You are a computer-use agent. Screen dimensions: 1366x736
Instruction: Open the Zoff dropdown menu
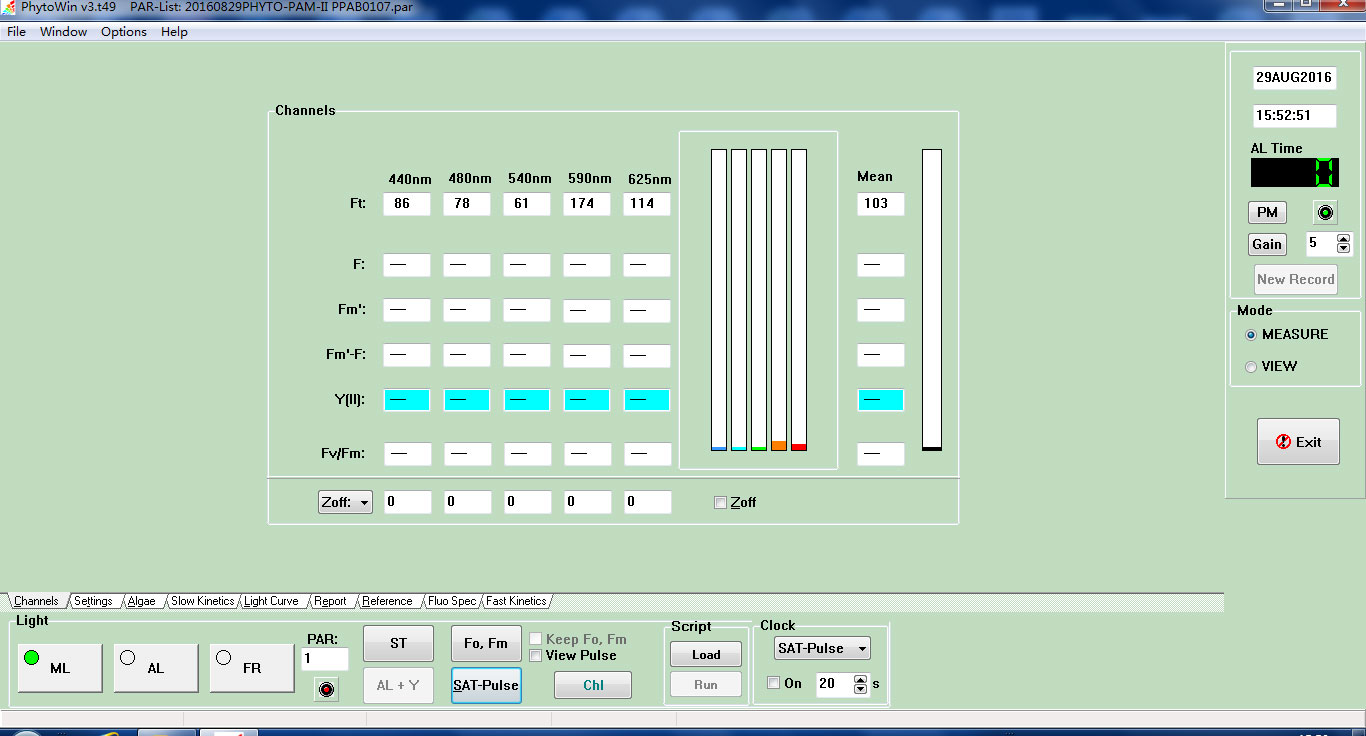tap(345, 503)
